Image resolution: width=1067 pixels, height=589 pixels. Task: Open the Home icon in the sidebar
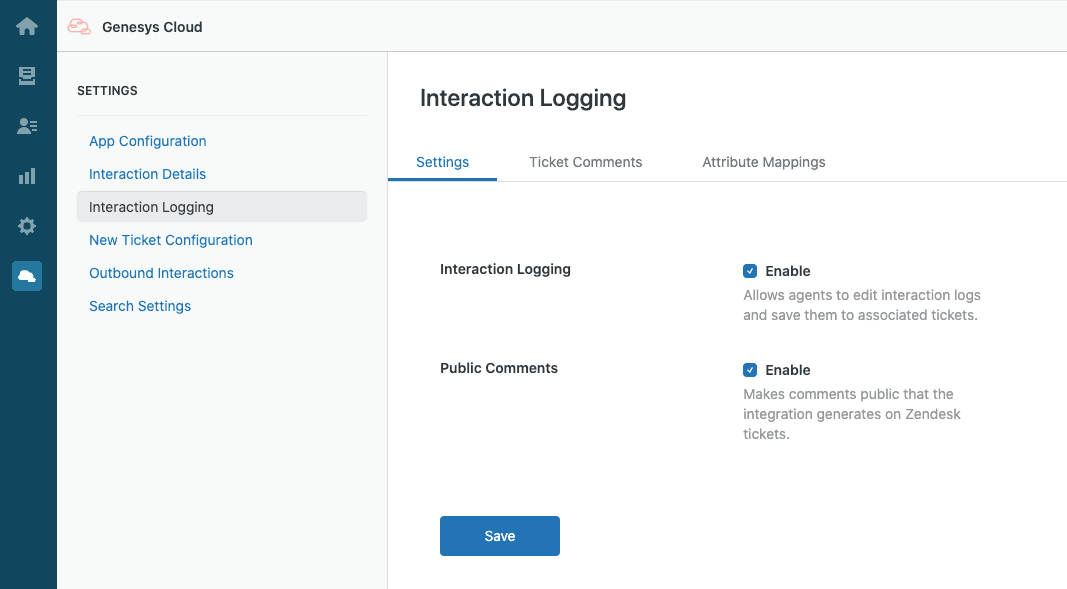coord(26,26)
